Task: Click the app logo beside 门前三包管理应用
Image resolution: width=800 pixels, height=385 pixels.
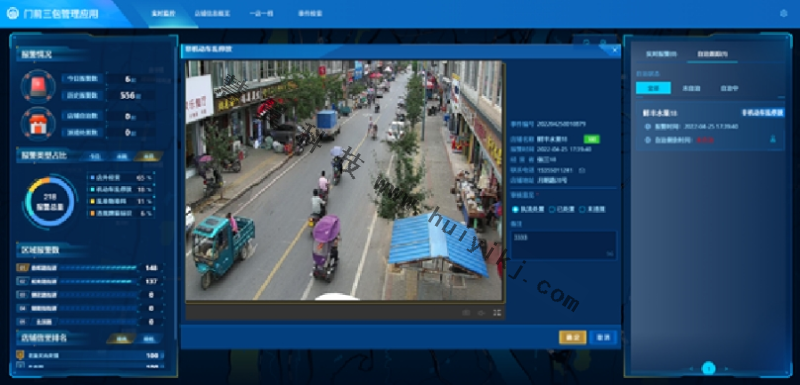Action: [13, 13]
